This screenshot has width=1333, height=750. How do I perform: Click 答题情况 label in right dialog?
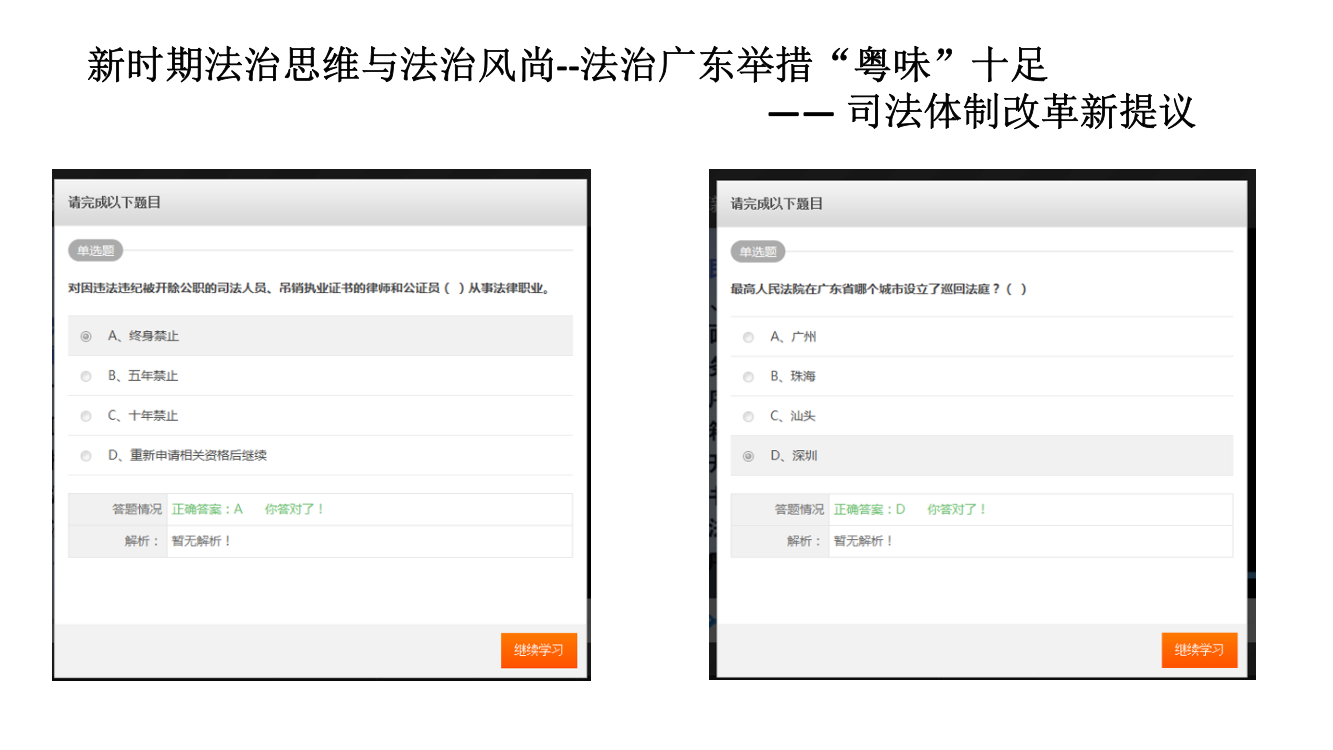click(x=799, y=509)
